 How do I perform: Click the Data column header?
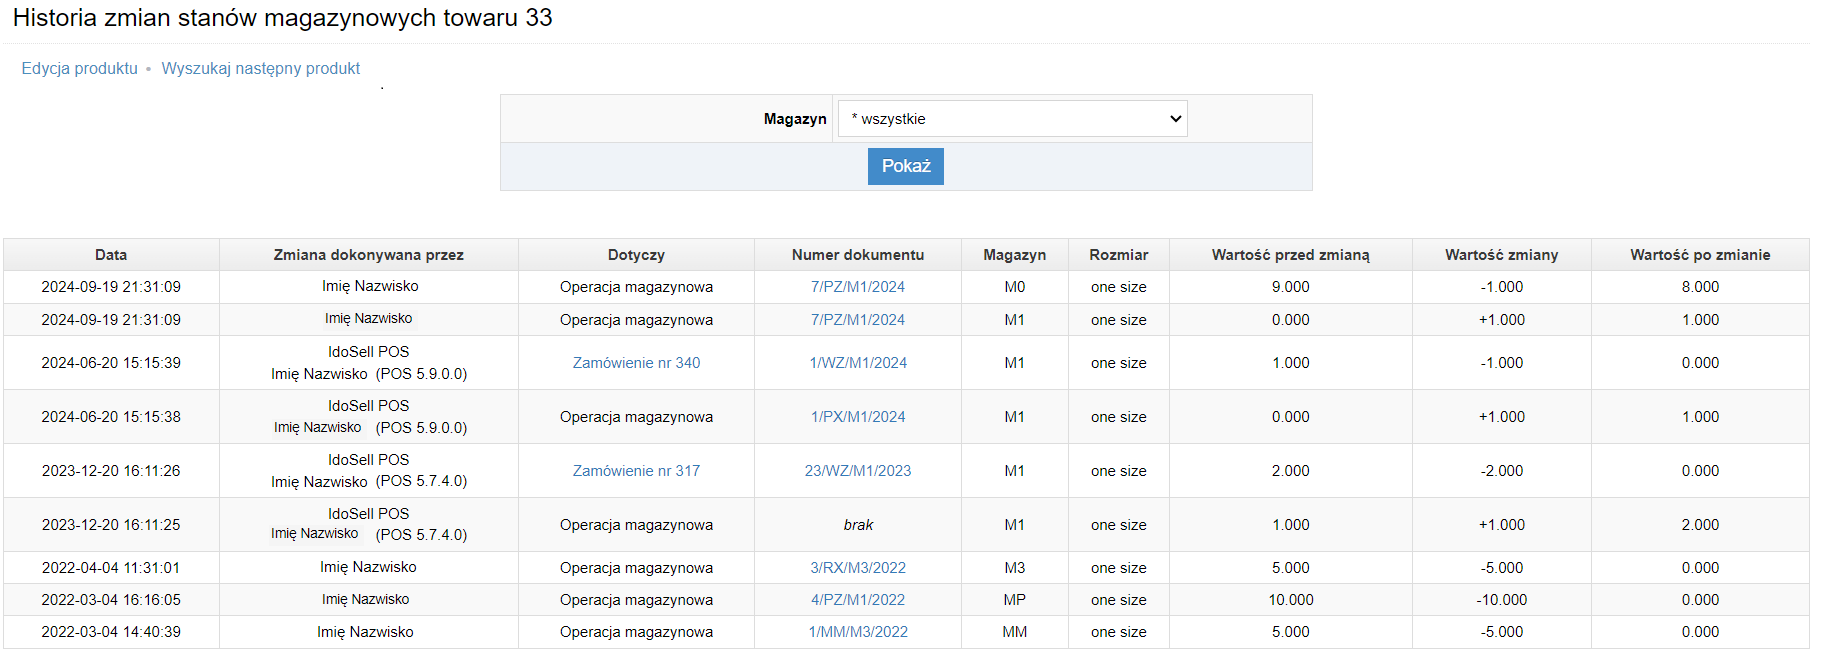(111, 255)
